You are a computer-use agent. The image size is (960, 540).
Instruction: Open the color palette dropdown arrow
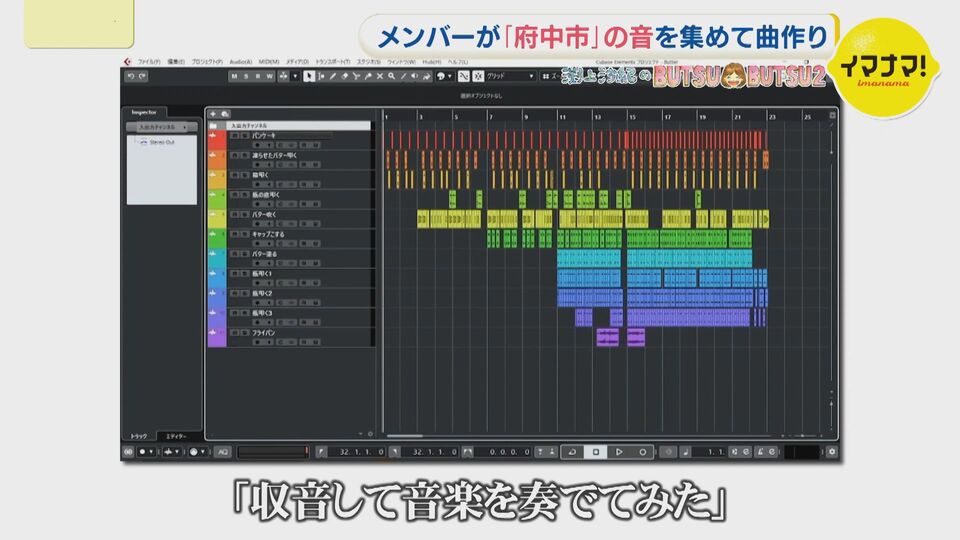point(449,77)
